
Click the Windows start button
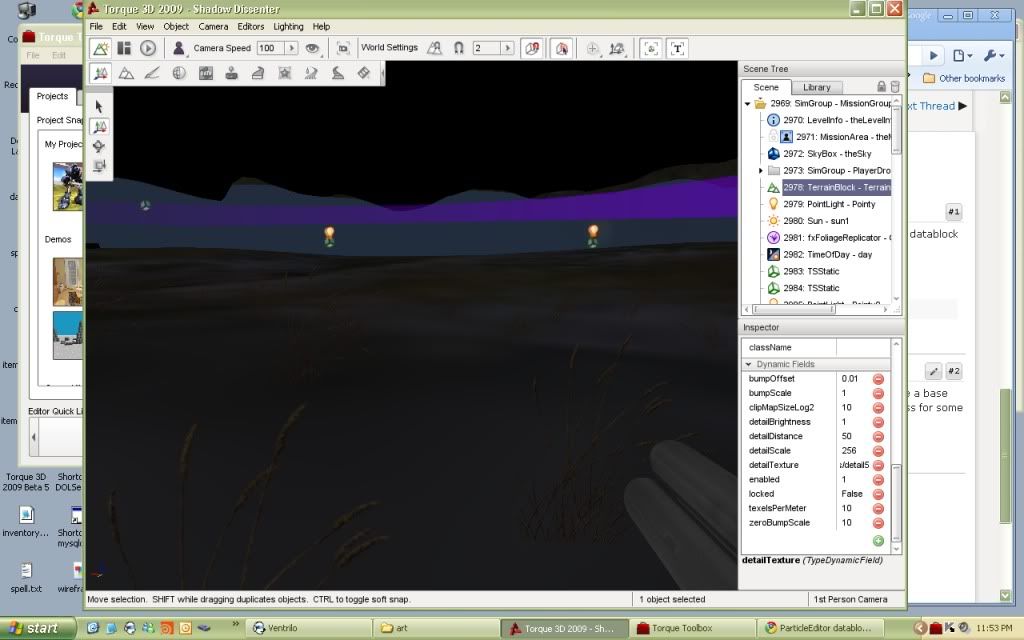34,628
